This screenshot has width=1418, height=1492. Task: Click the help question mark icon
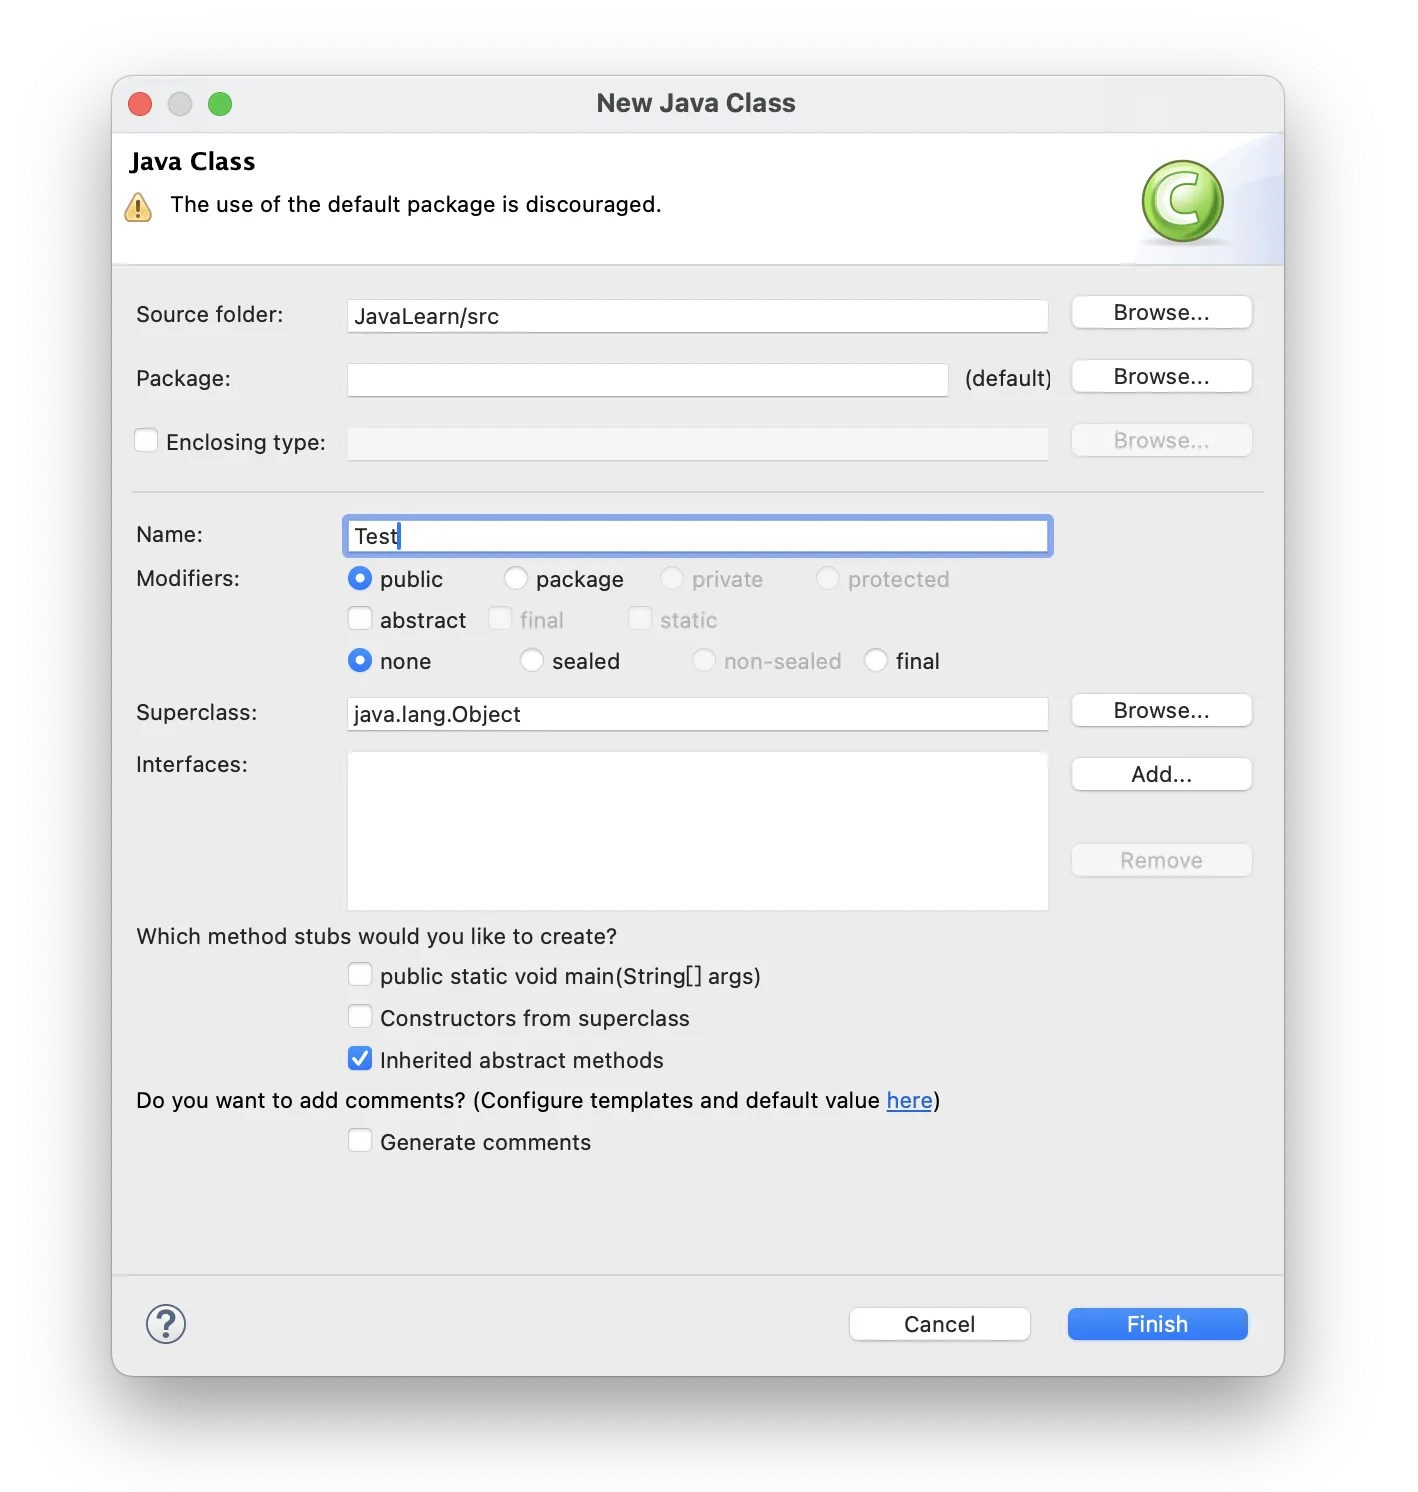tap(166, 1324)
